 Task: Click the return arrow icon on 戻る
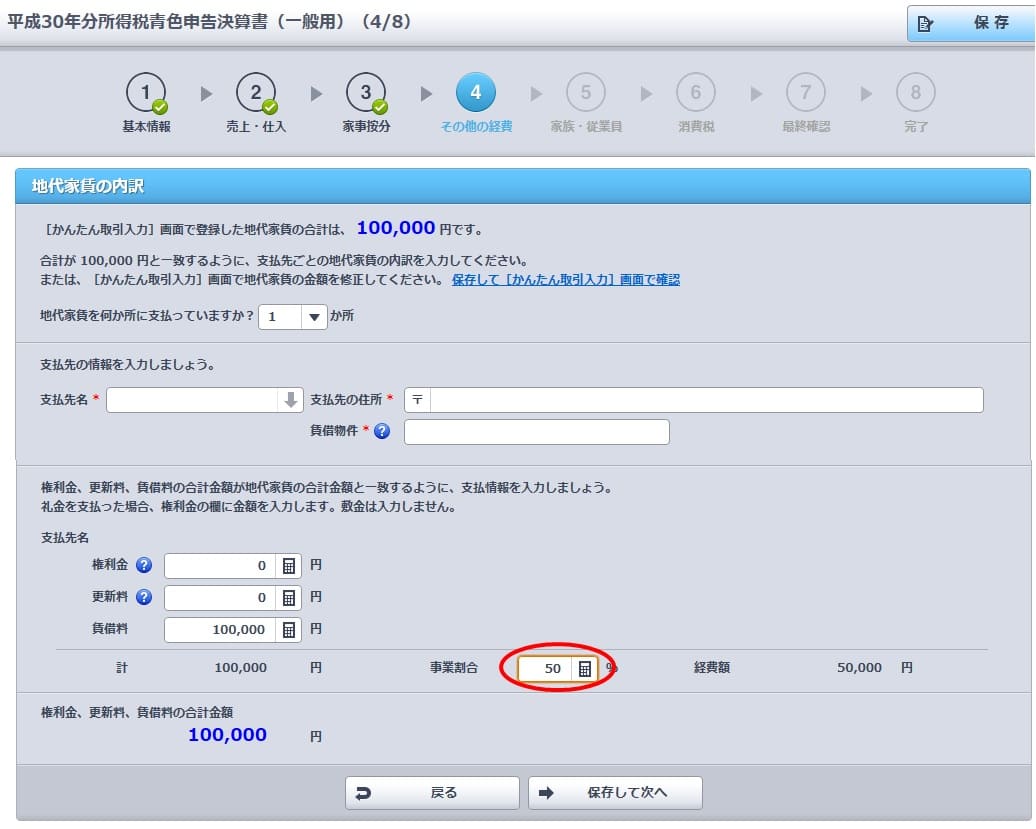(x=363, y=793)
